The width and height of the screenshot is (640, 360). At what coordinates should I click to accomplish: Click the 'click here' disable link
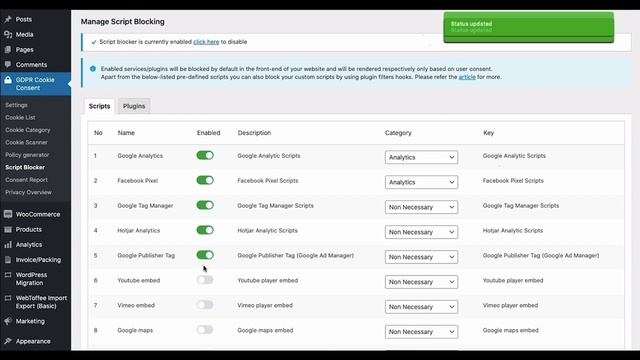coord(206,42)
